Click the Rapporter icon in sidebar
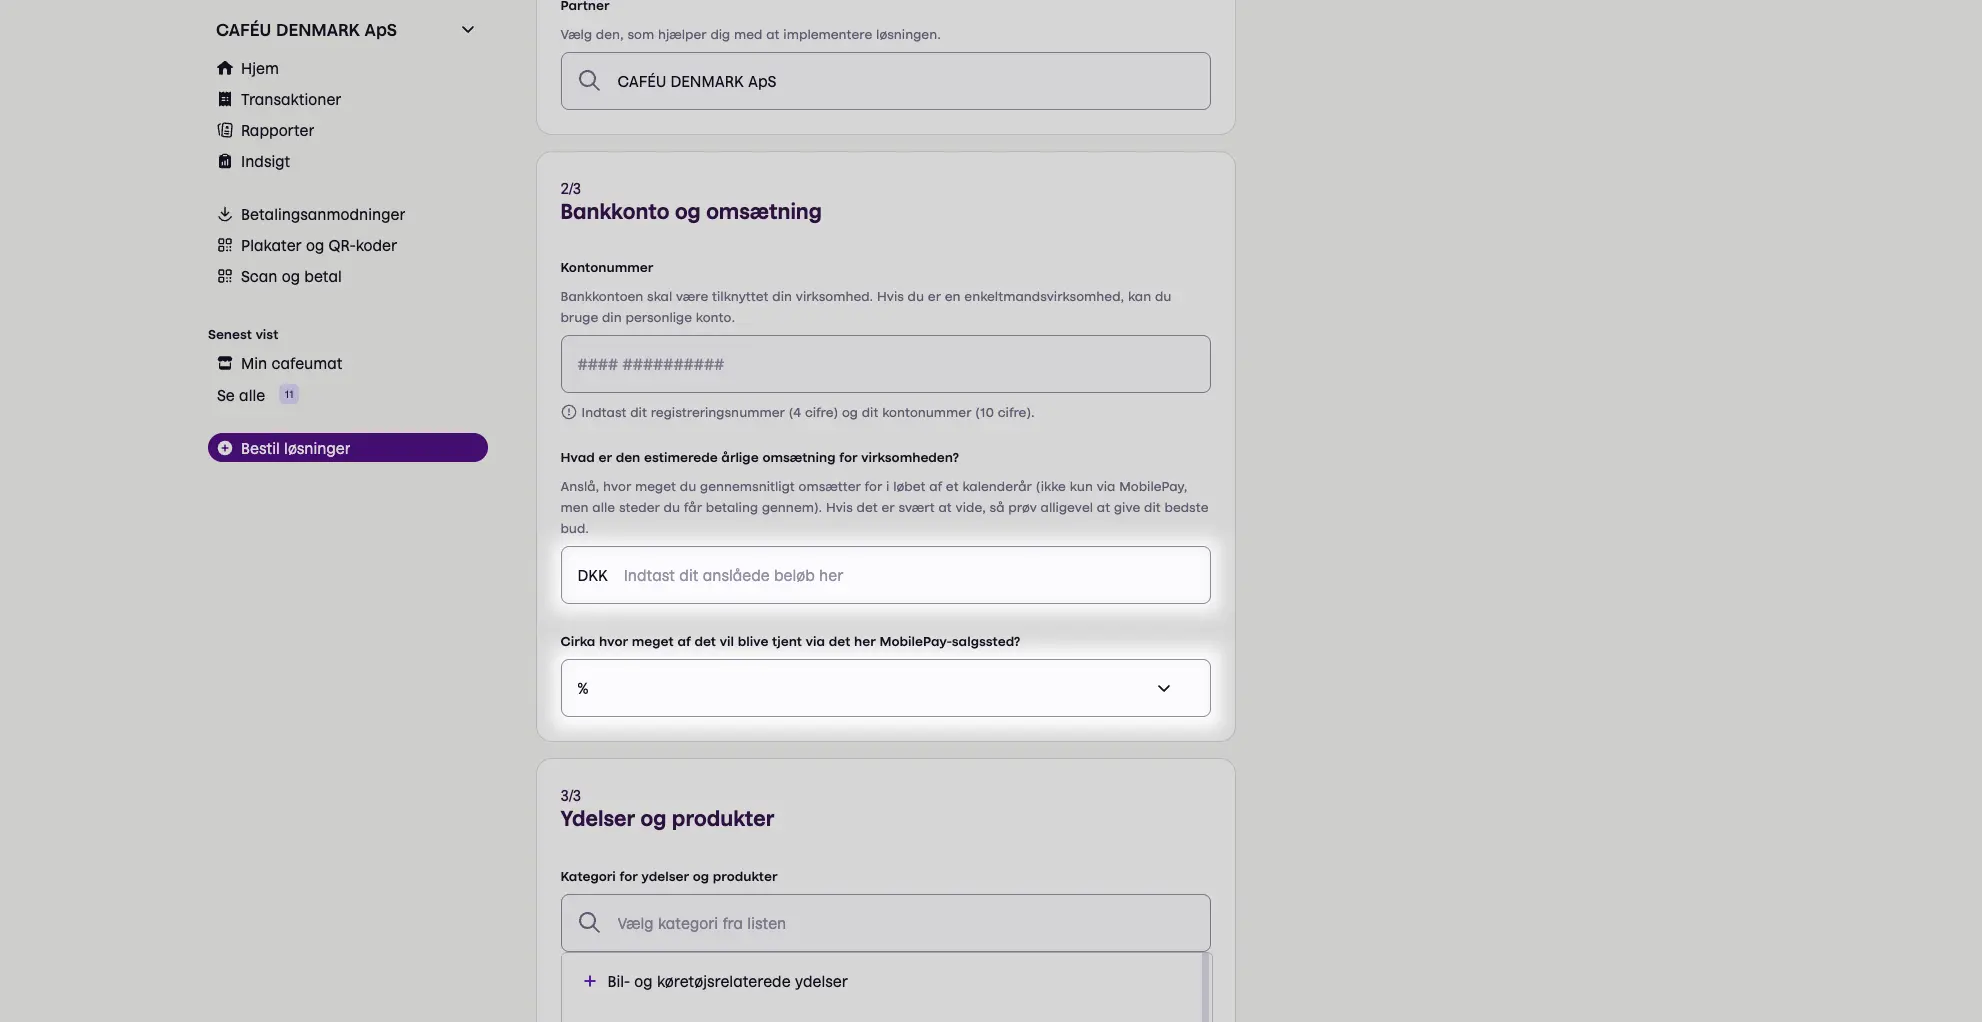 pos(225,130)
